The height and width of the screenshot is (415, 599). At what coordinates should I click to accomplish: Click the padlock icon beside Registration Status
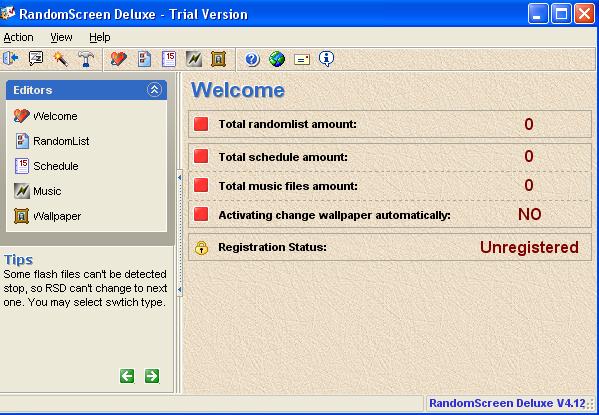pyautogui.click(x=201, y=248)
